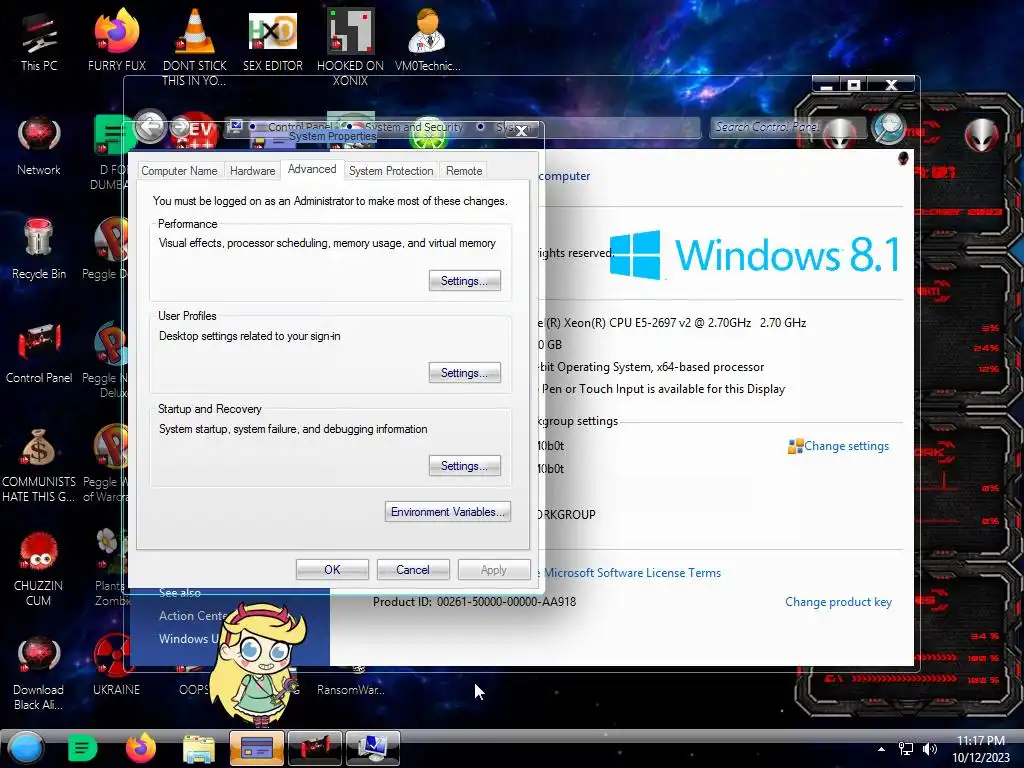
Task: Click the Start orb on taskbar
Action: (26, 748)
